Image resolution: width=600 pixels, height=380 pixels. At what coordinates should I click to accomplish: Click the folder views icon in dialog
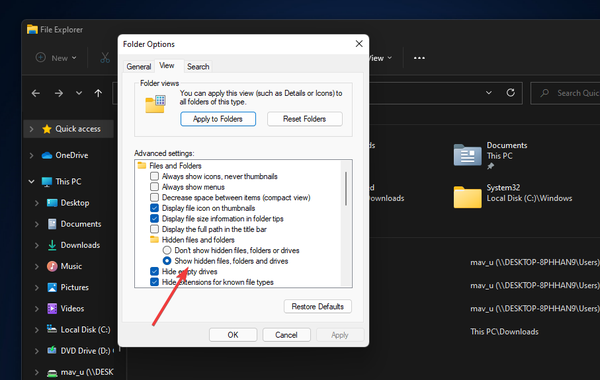click(155, 104)
